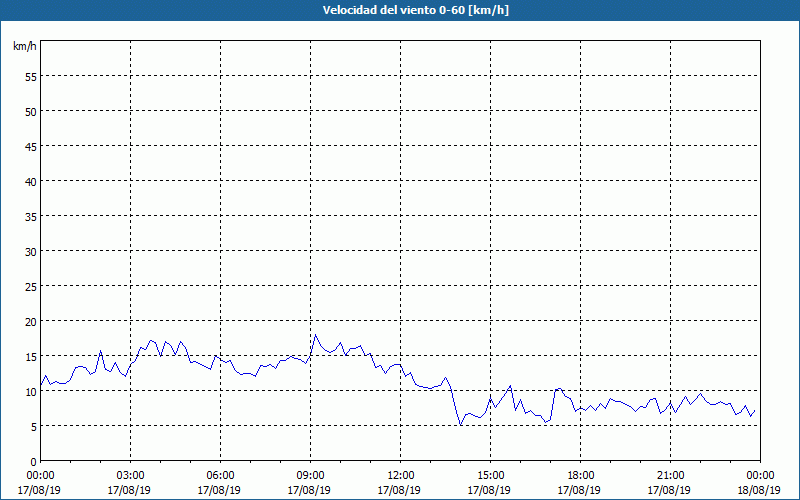Click the 00:00 17/08/19 time label
This screenshot has width=800, height=500.
(39, 483)
